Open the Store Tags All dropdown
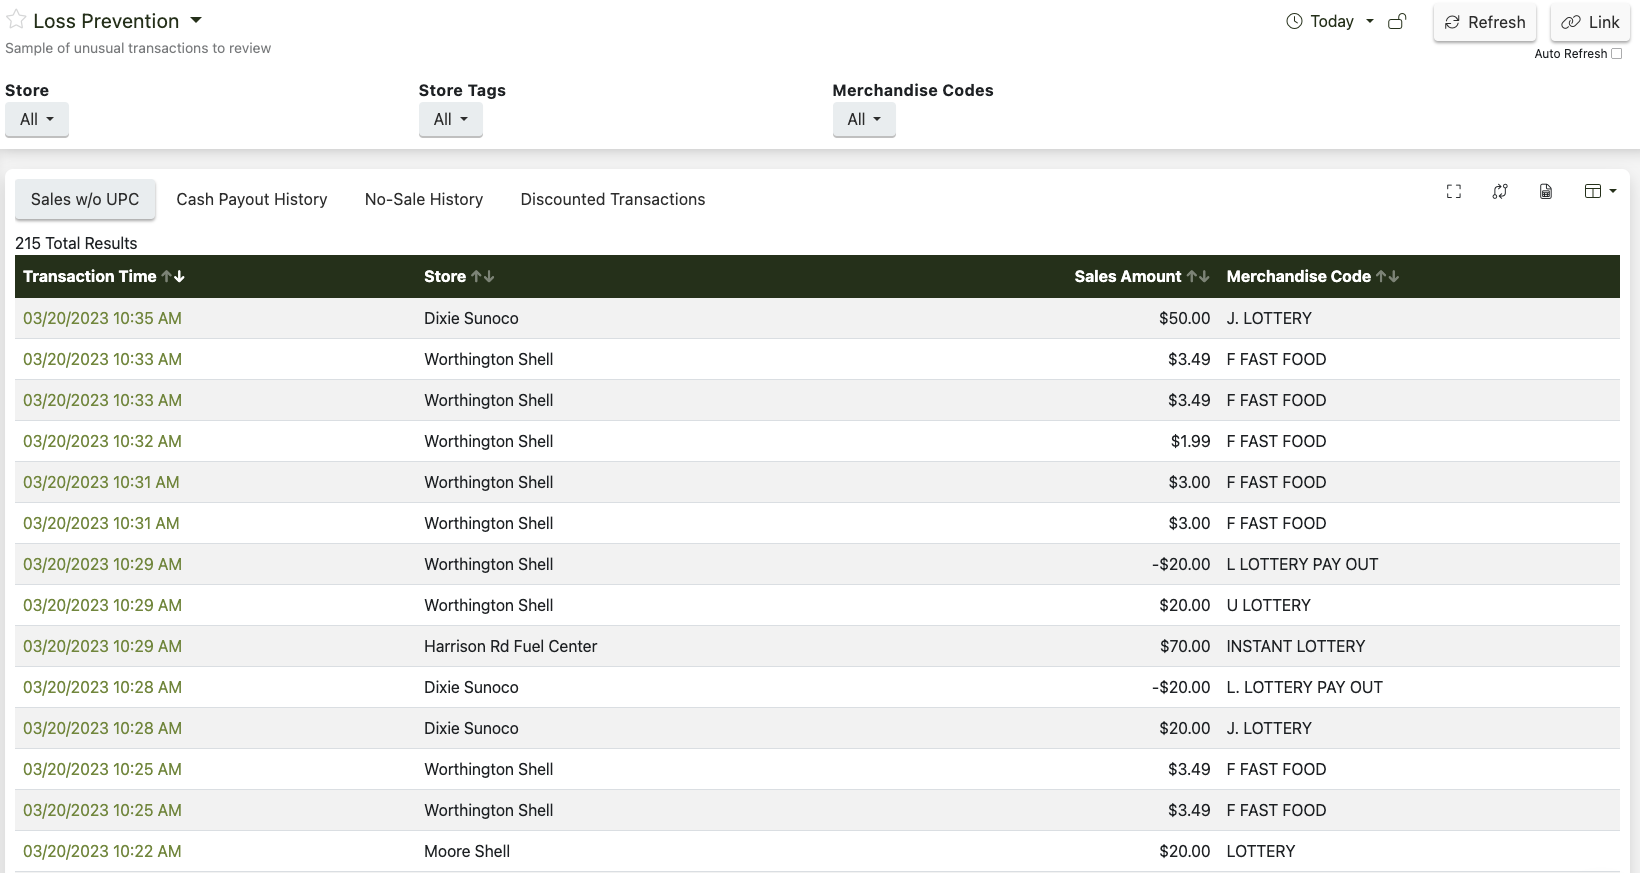1640x873 pixels. (x=451, y=119)
